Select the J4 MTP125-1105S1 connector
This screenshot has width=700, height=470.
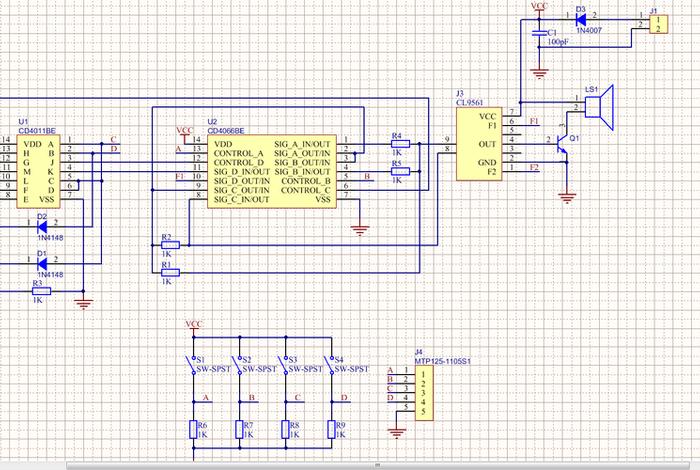click(x=424, y=393)
